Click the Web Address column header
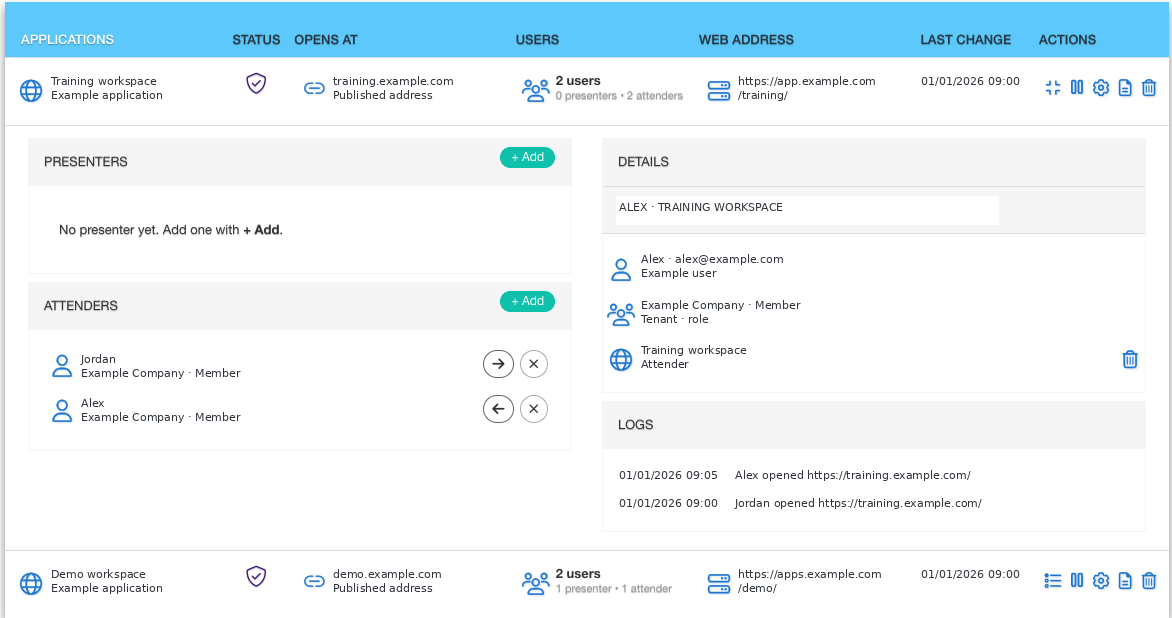This screenshot has width=1172, height=618. point(746,40)
